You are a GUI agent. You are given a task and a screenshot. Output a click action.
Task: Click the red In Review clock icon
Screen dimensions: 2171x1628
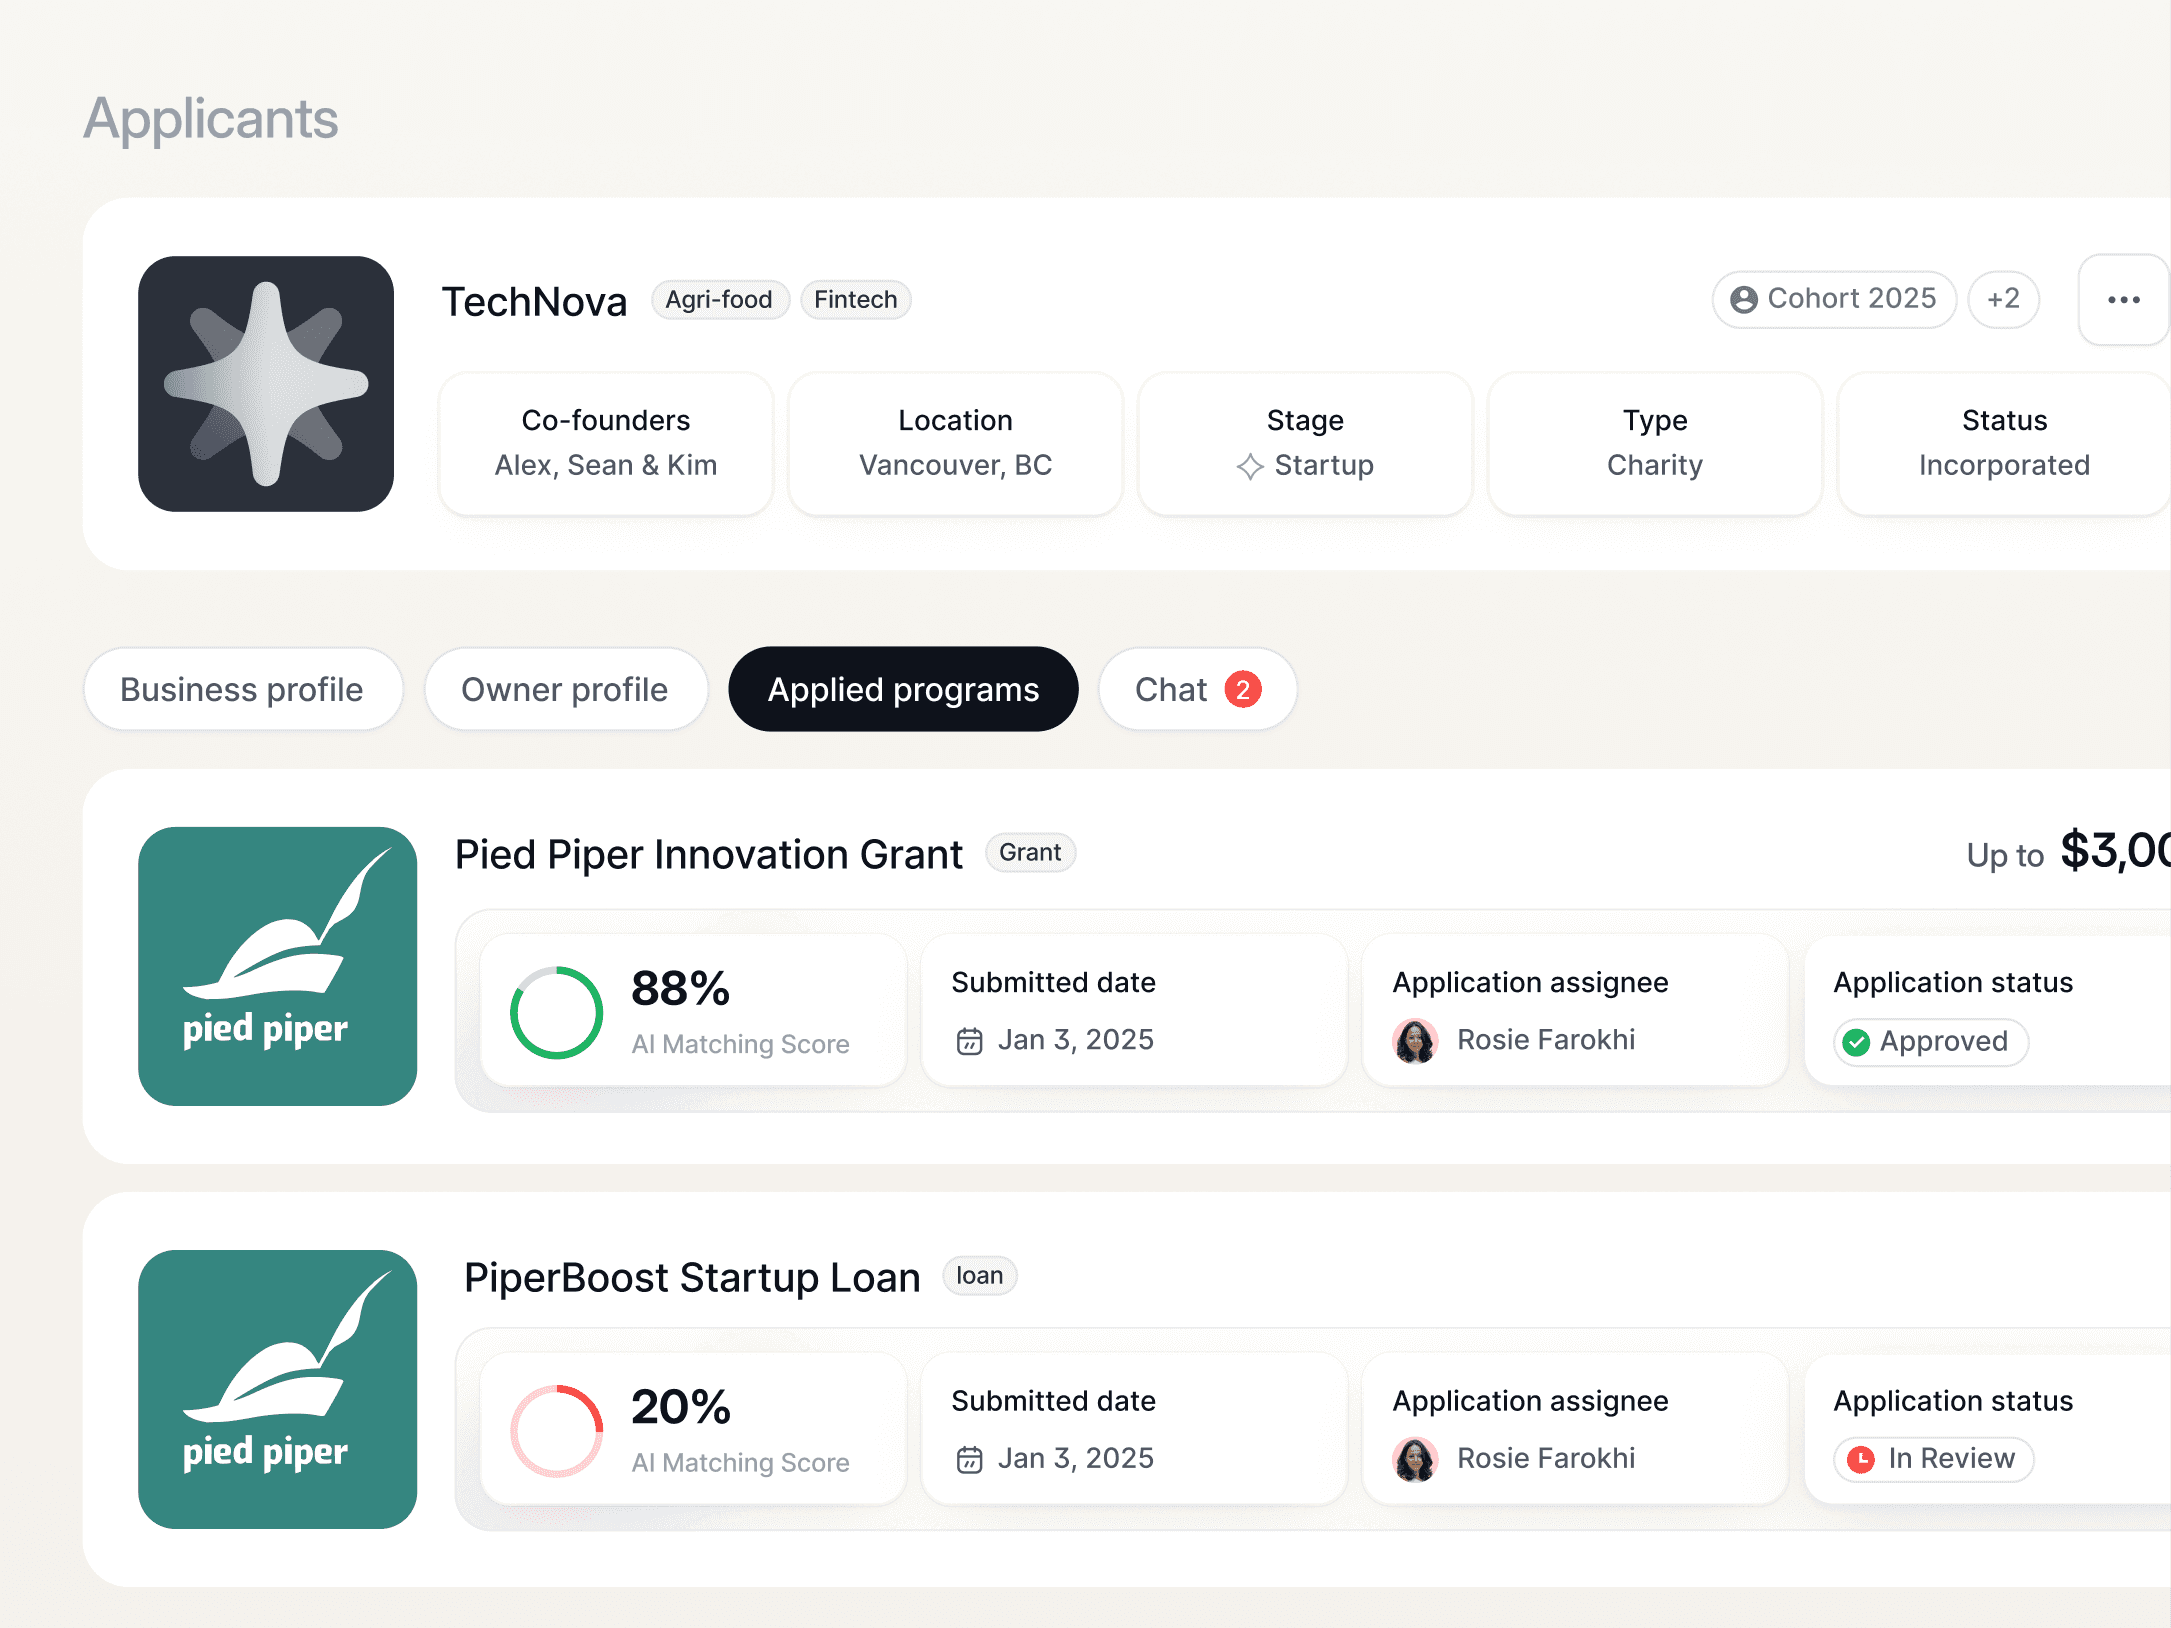1860,1460
